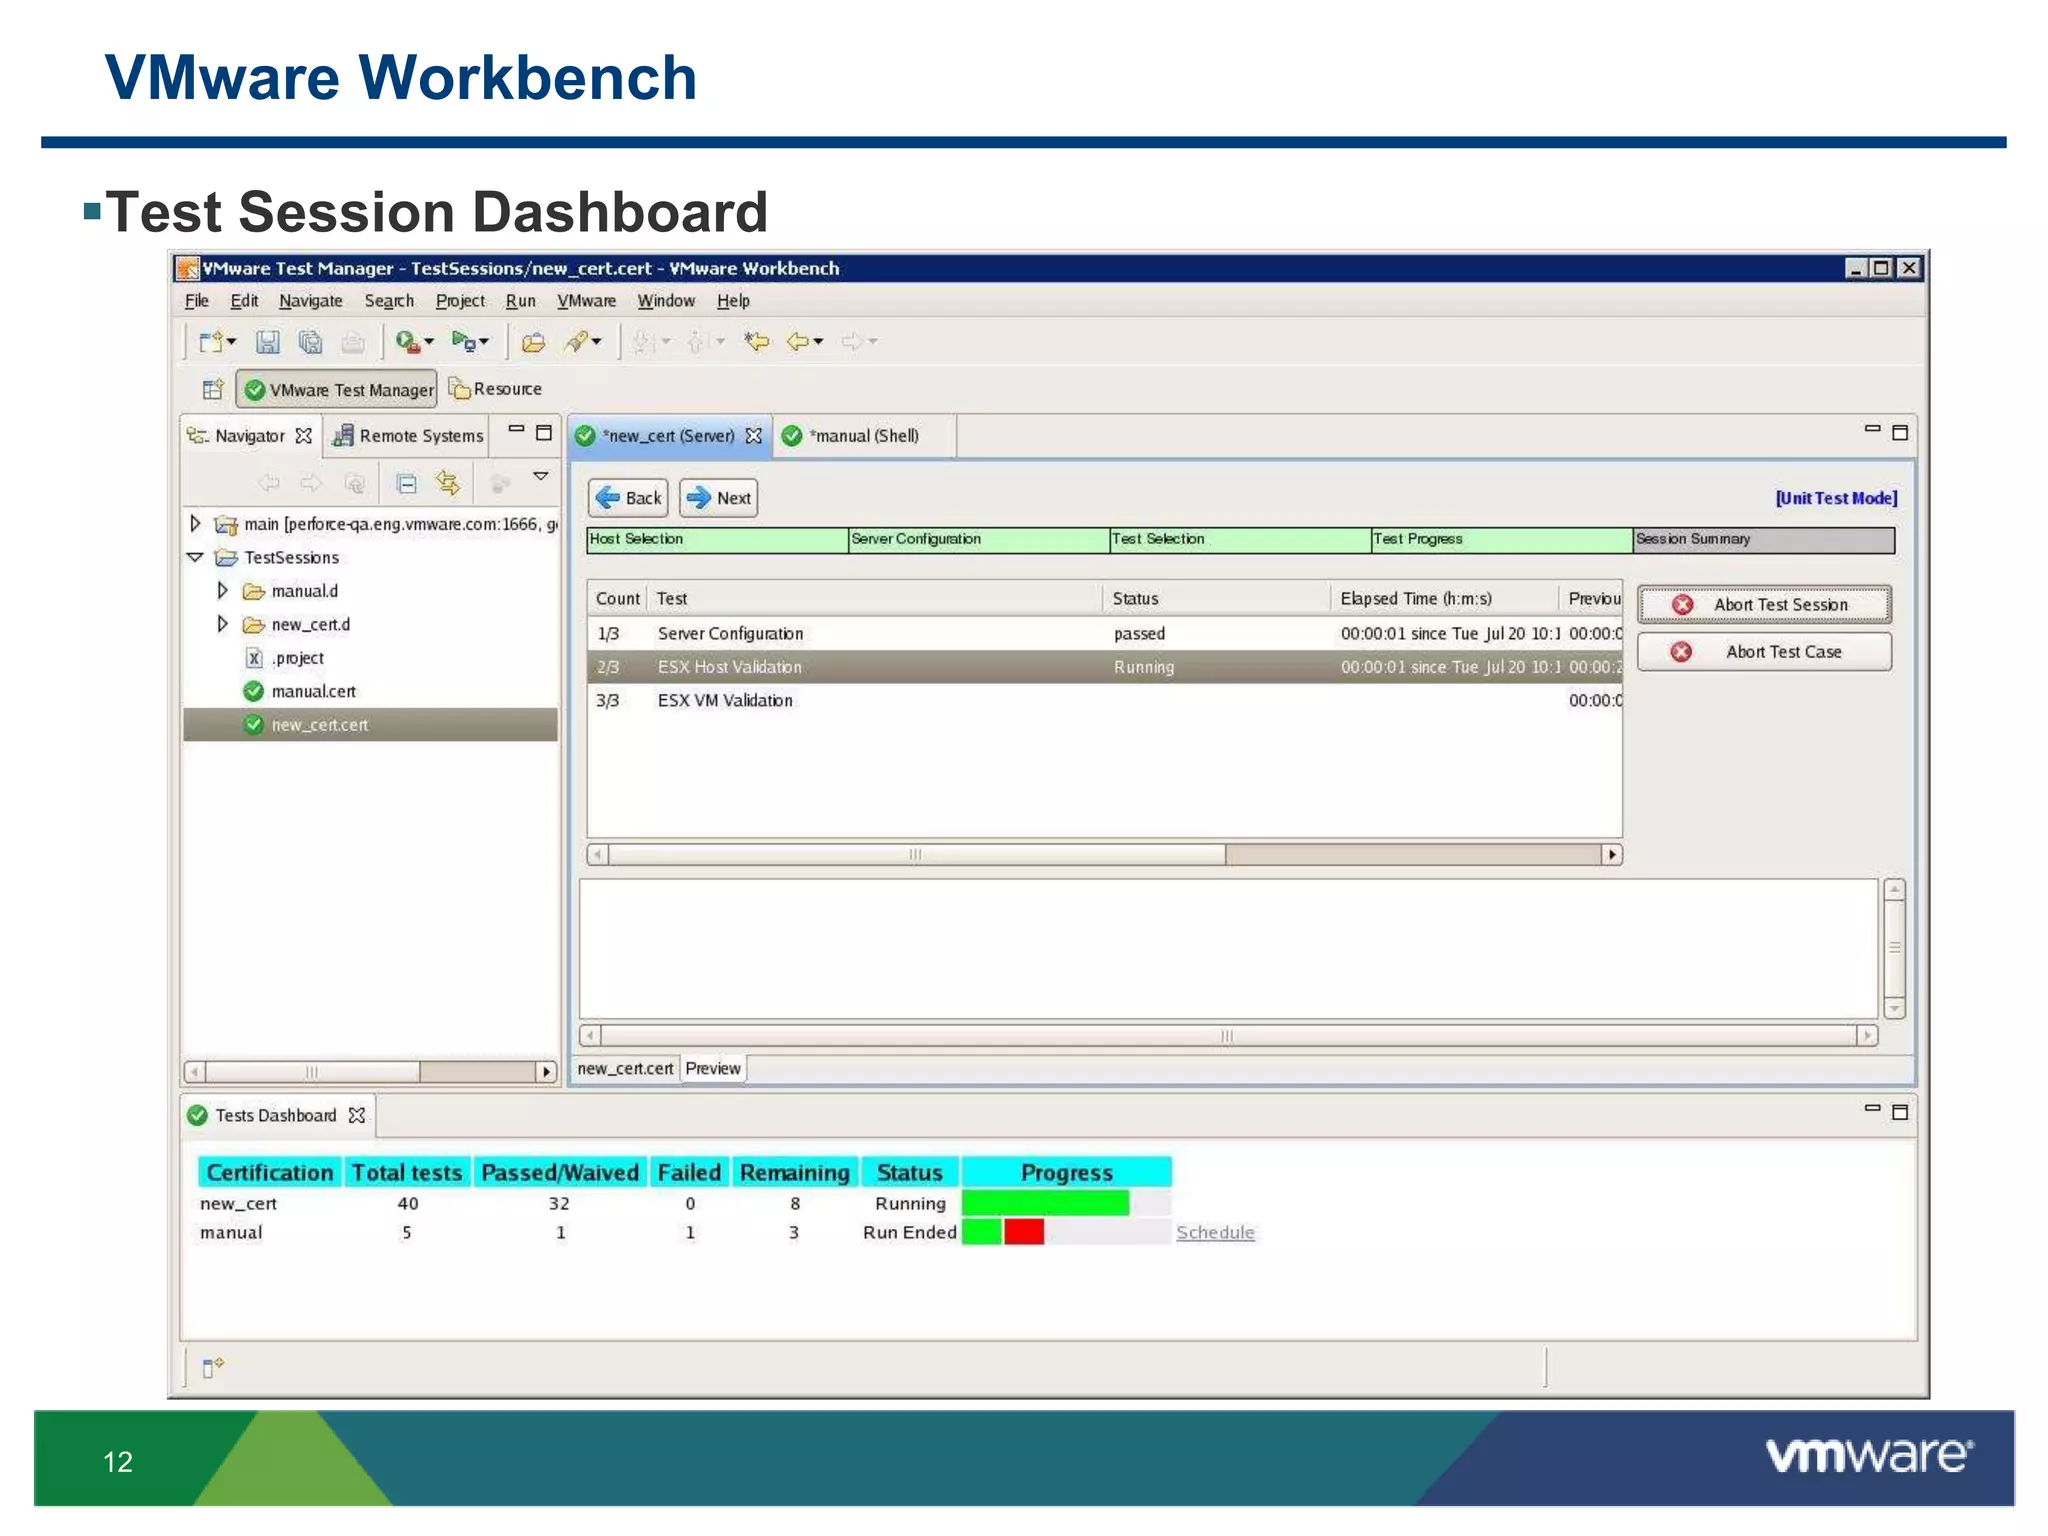Close the Tests Dashboard view
Image resolution: width=2048 pixels, height=1536 pixels.
(x=357, y=1115)
